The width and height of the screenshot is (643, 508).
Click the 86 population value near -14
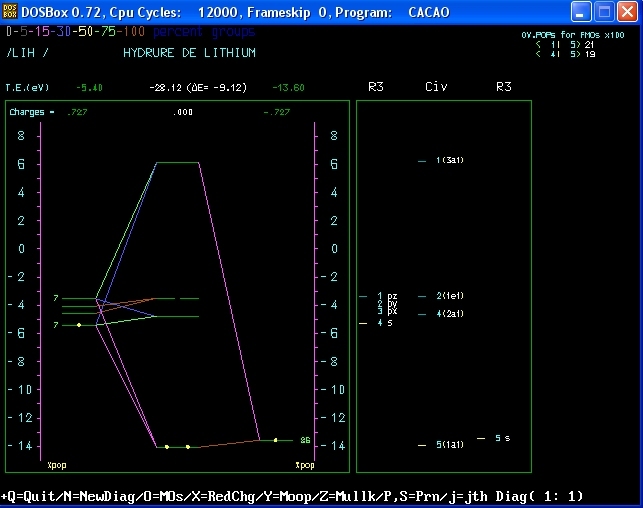coord(305,440)
